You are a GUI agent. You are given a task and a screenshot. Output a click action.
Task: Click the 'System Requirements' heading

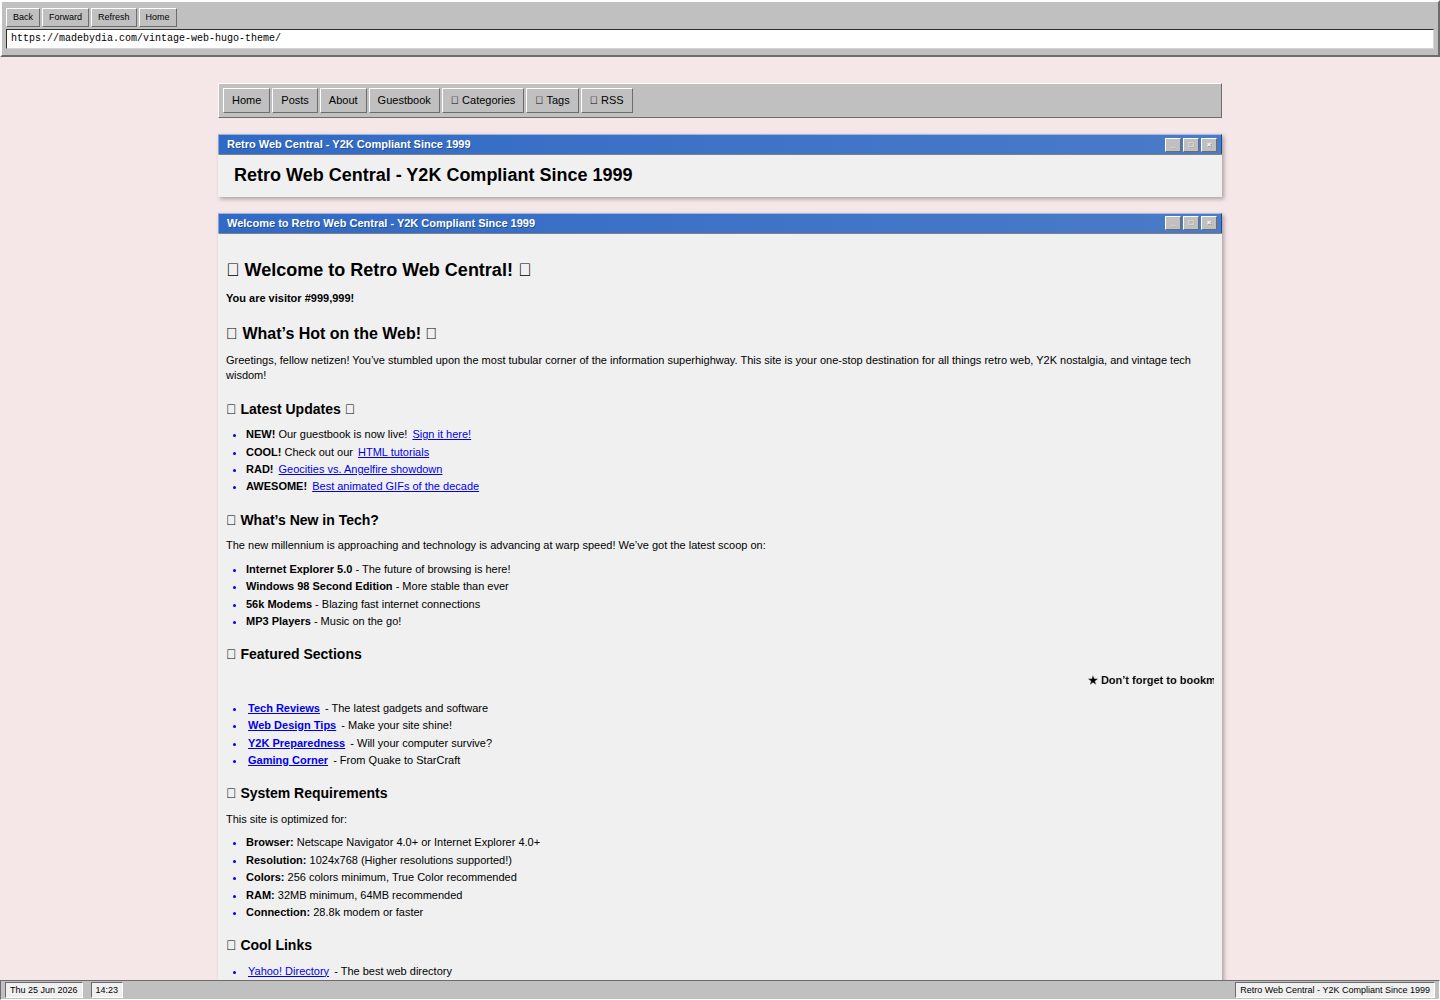[307, 793]
